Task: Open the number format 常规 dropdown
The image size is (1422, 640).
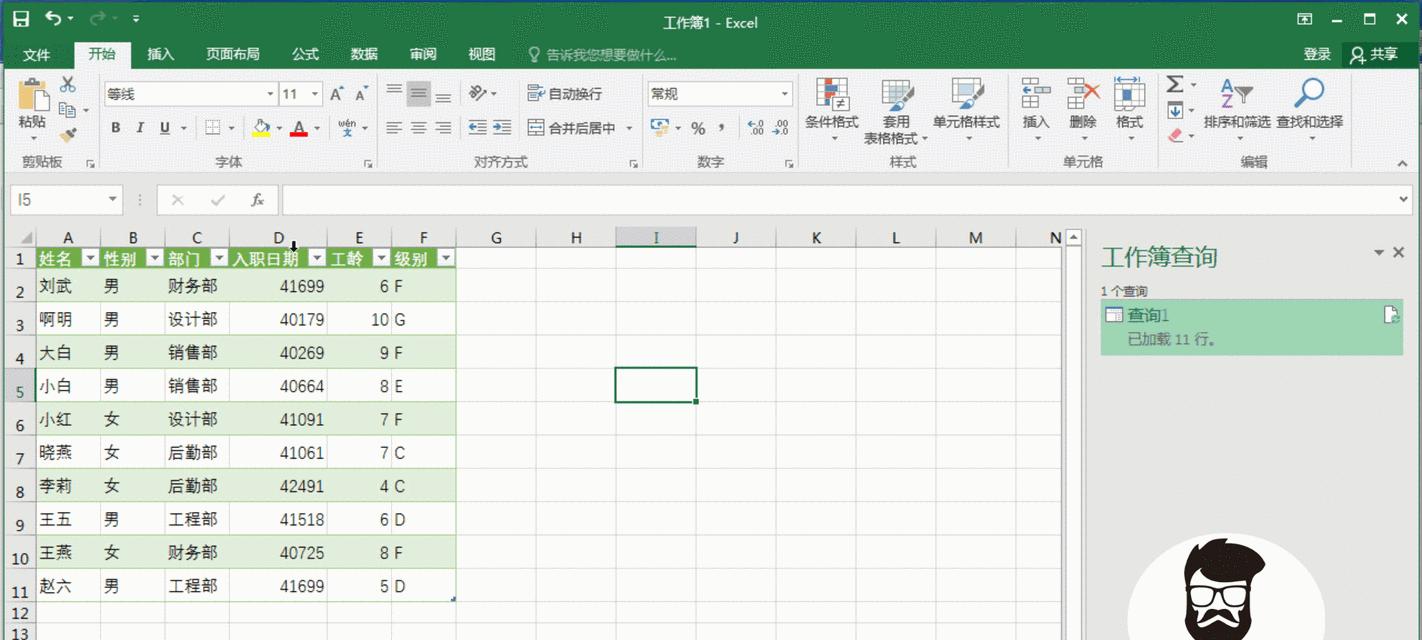Action: [784, 94]
